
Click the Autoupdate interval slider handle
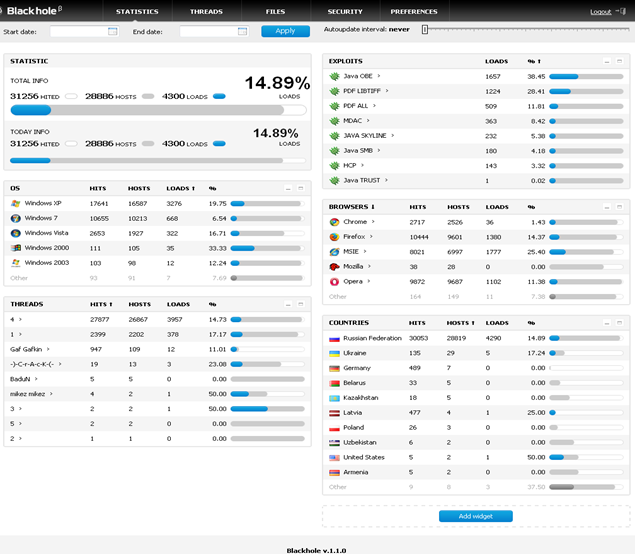point(424,30)
